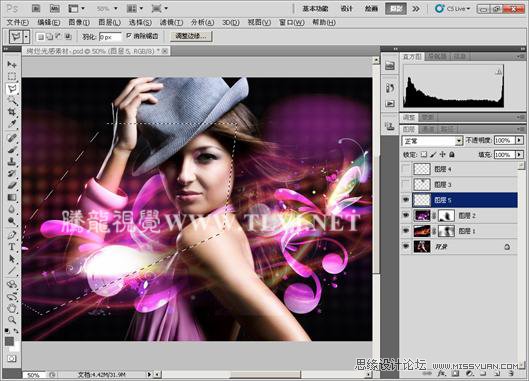Swap foreground and background colors
The height and width of the screenshot is (381, 529).
[16, 331]
